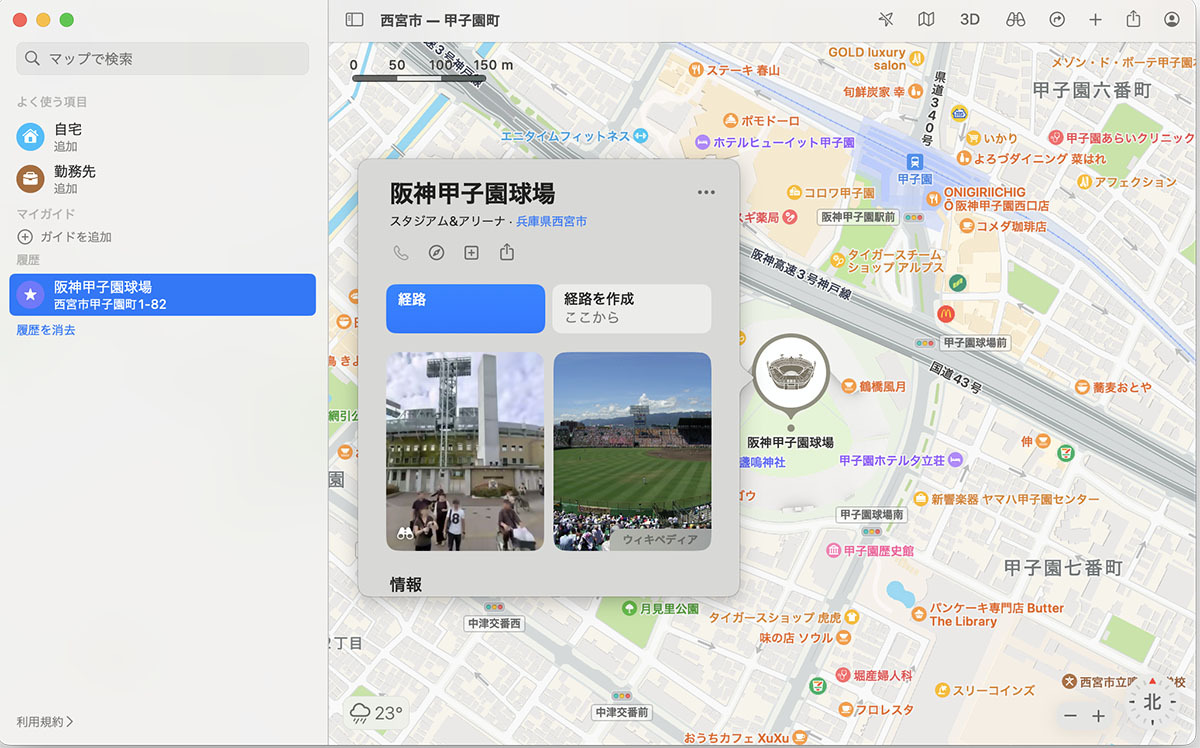Open the toolbar Share menu
The width and height of the screenshot is (1200, 748).
coord(1133,19)
